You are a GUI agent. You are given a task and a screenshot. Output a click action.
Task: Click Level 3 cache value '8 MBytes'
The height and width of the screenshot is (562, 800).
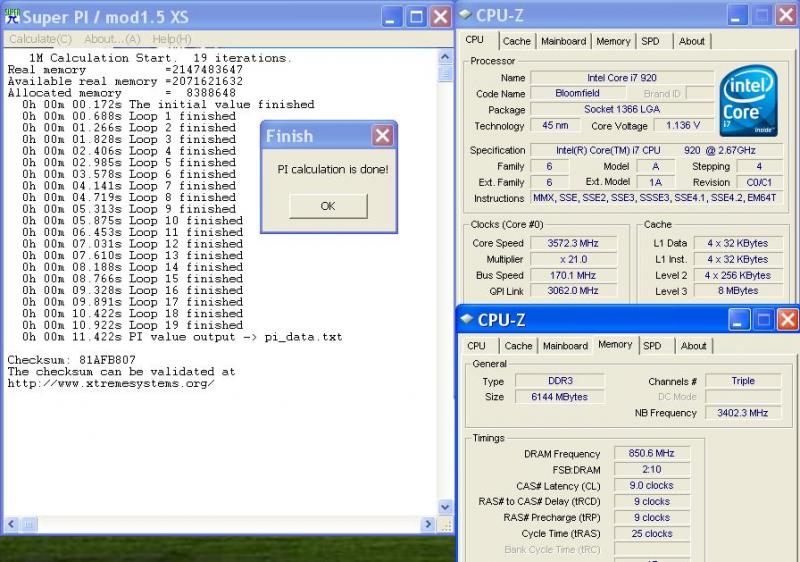tap(738, 291)
